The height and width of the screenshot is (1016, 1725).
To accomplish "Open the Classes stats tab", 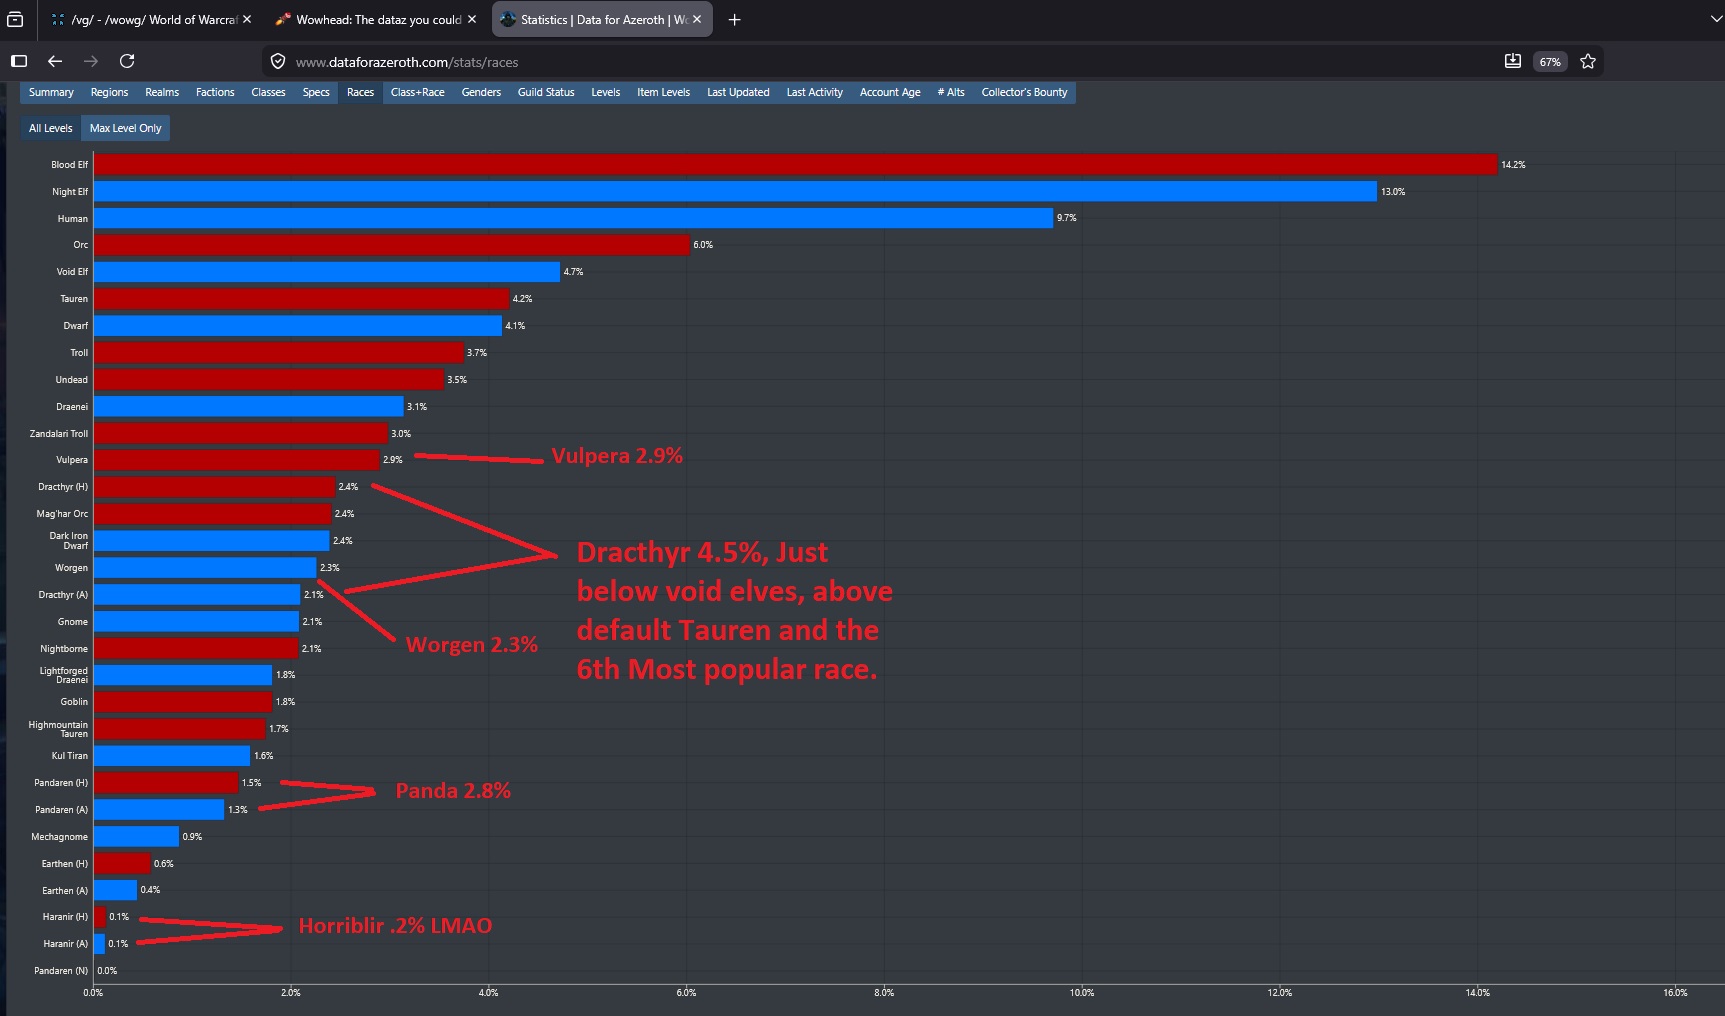I will [x=268, y=92].
